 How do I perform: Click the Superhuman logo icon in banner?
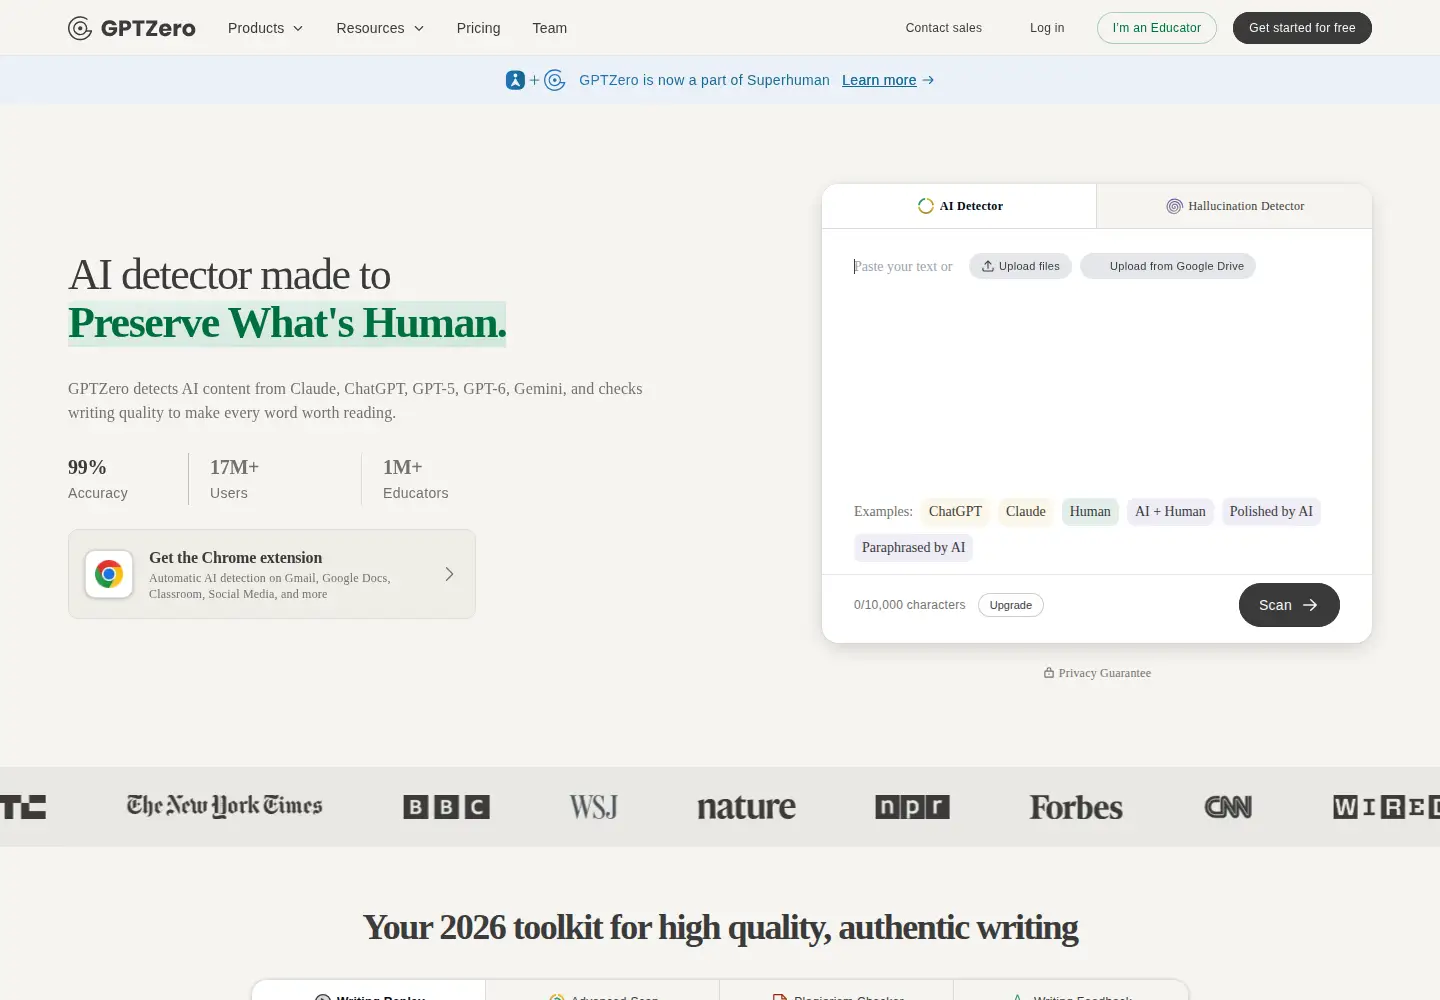tap(515, 80)
